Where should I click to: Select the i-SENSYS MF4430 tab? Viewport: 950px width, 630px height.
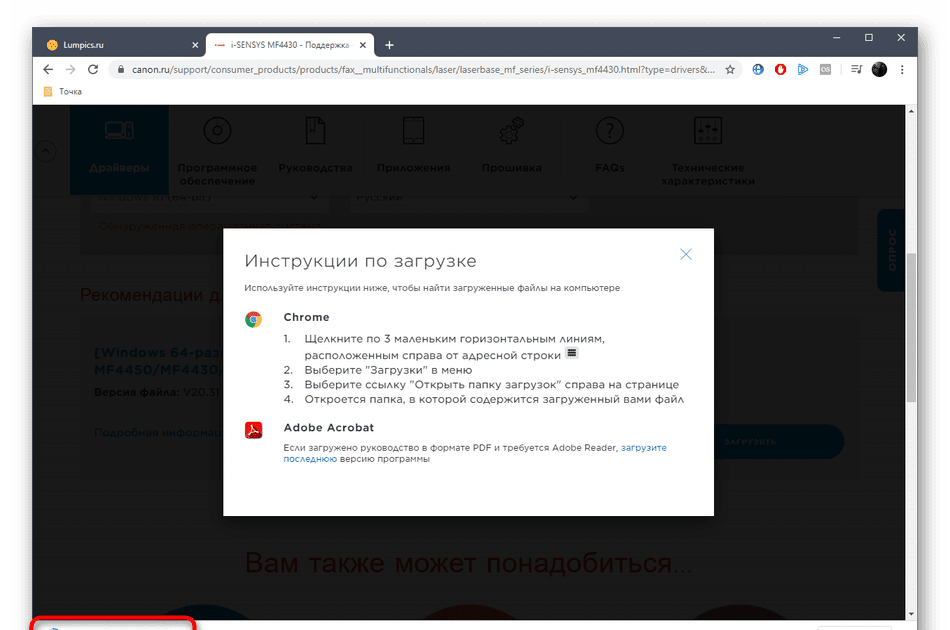click(290, 45)
